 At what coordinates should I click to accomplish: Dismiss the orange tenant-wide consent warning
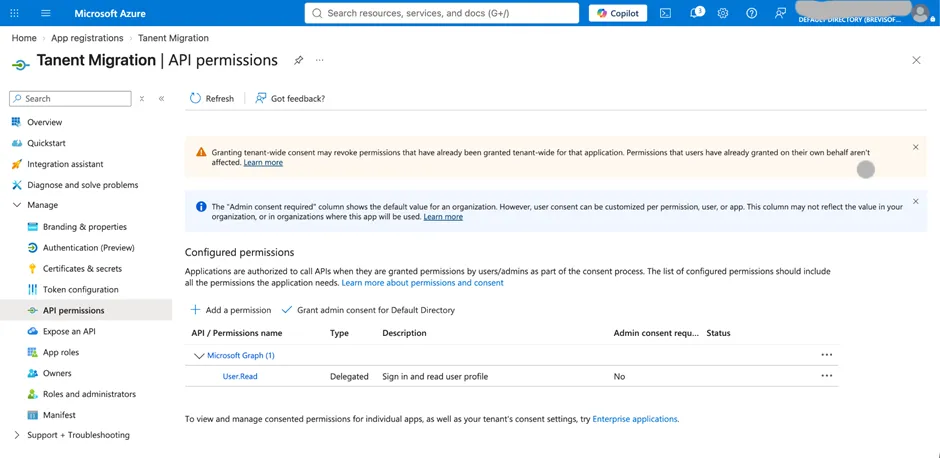[x=915, y=147]
